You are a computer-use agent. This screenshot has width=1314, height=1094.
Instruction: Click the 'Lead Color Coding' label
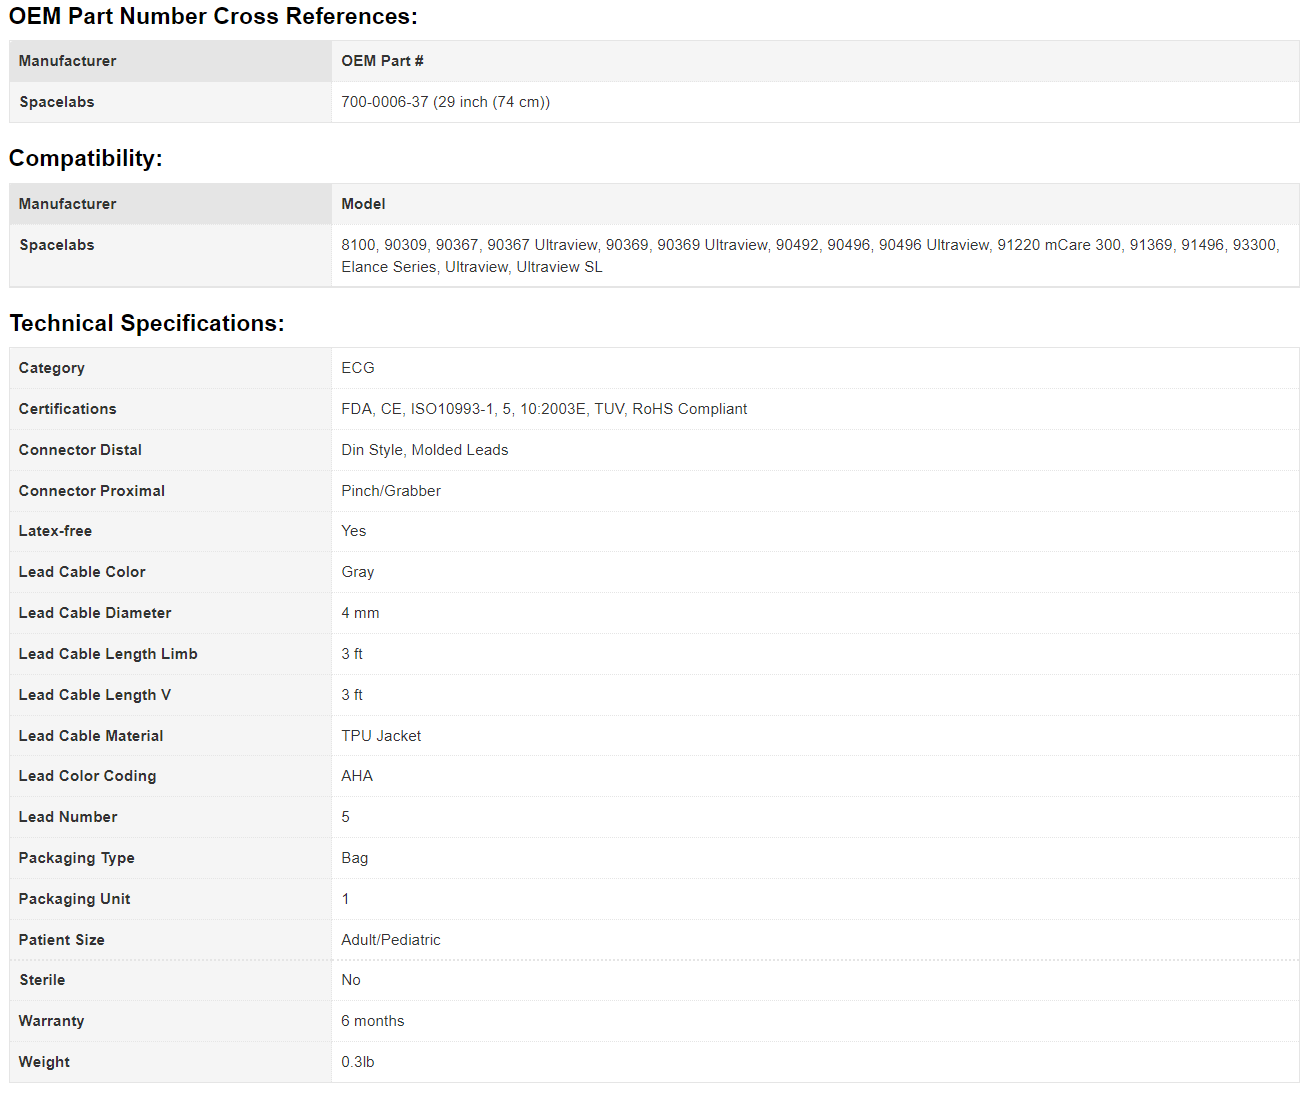click(88, 776)
